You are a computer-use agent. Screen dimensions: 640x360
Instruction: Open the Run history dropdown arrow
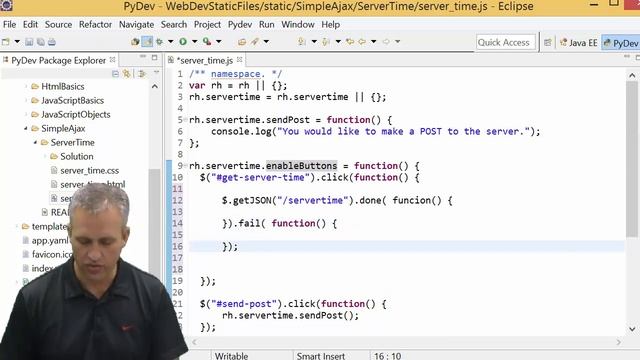(x=194, y=42)
